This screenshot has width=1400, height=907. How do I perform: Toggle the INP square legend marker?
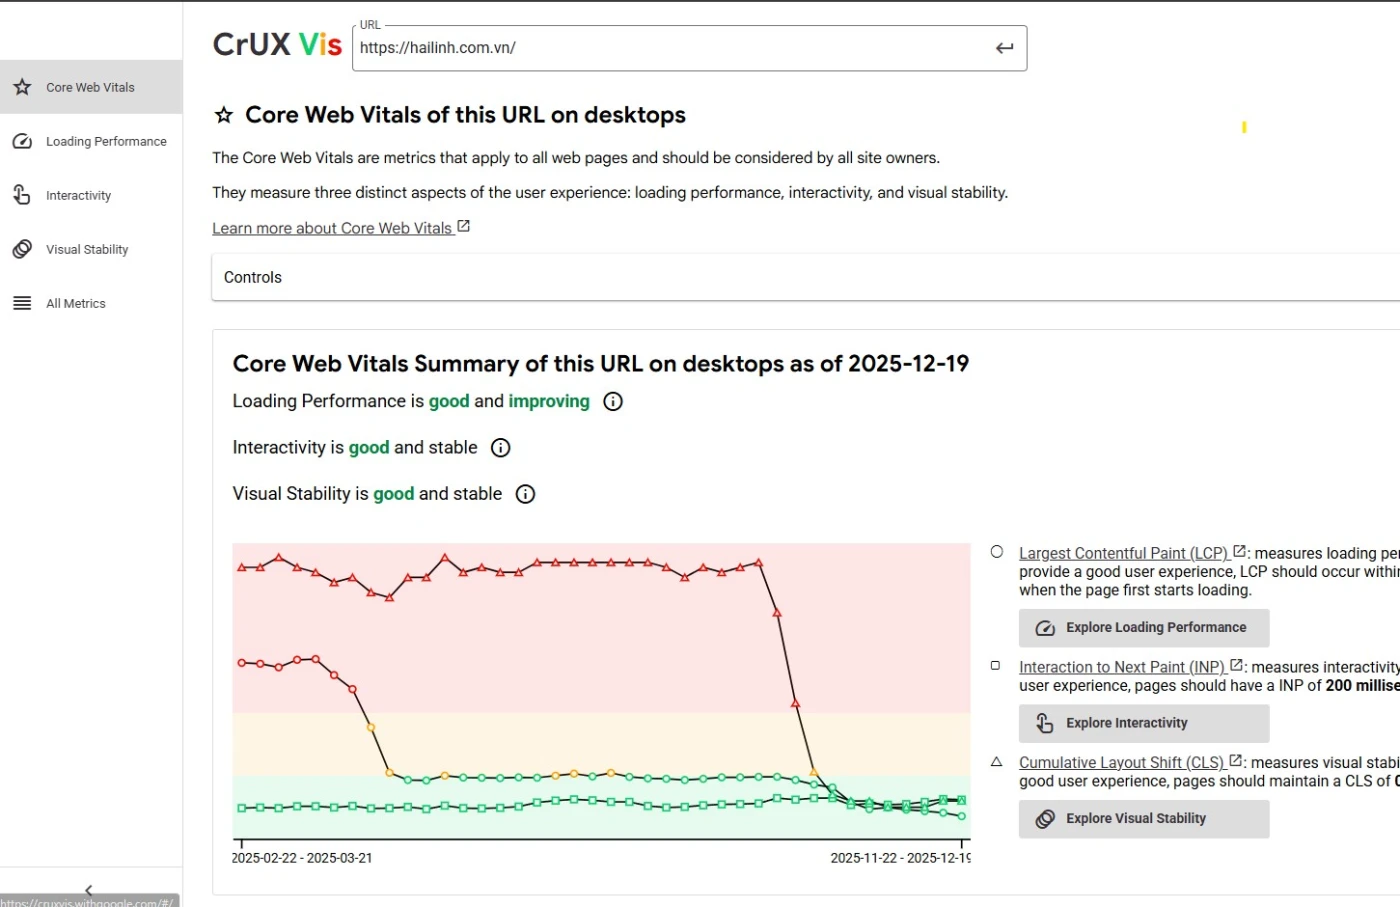[x=995, y=665]
